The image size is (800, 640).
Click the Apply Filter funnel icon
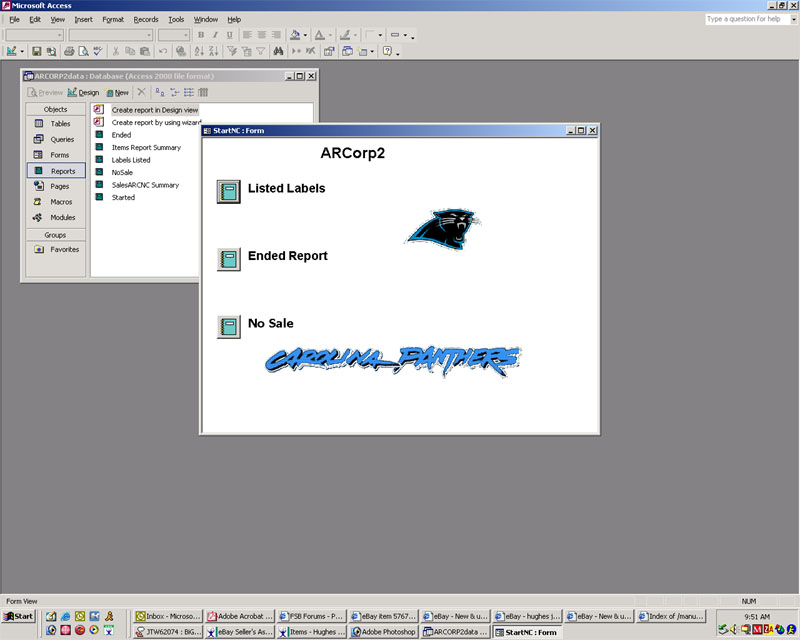[x=261, y=51]
